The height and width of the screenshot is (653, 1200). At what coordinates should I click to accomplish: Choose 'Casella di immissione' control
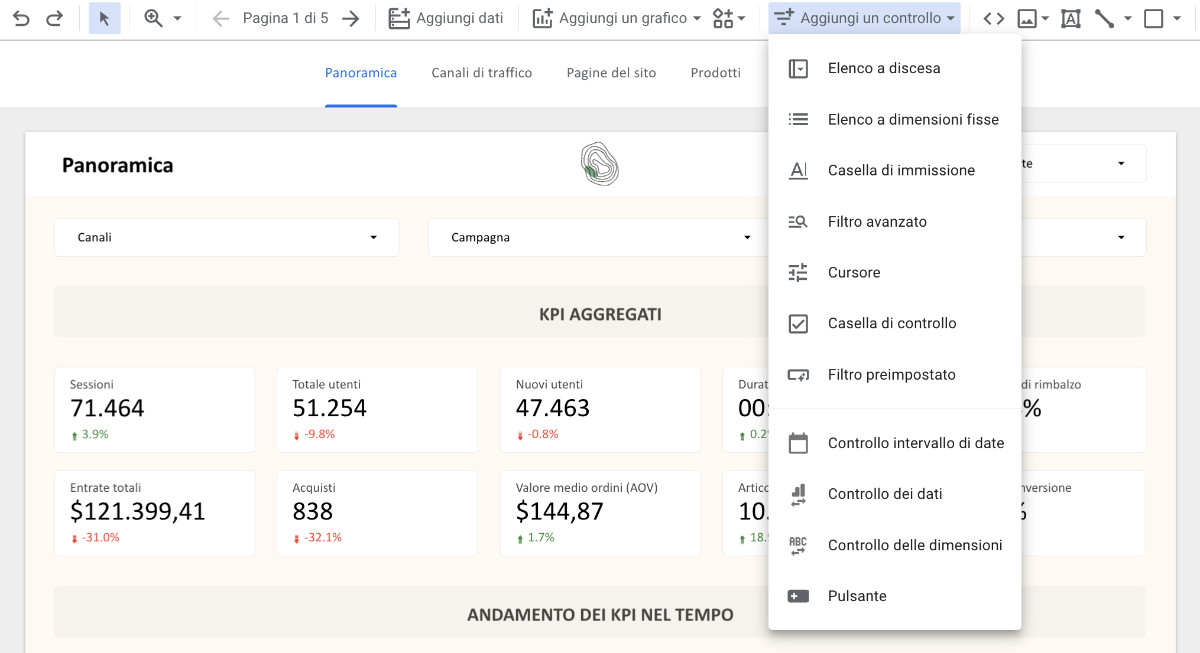point(895,171)
